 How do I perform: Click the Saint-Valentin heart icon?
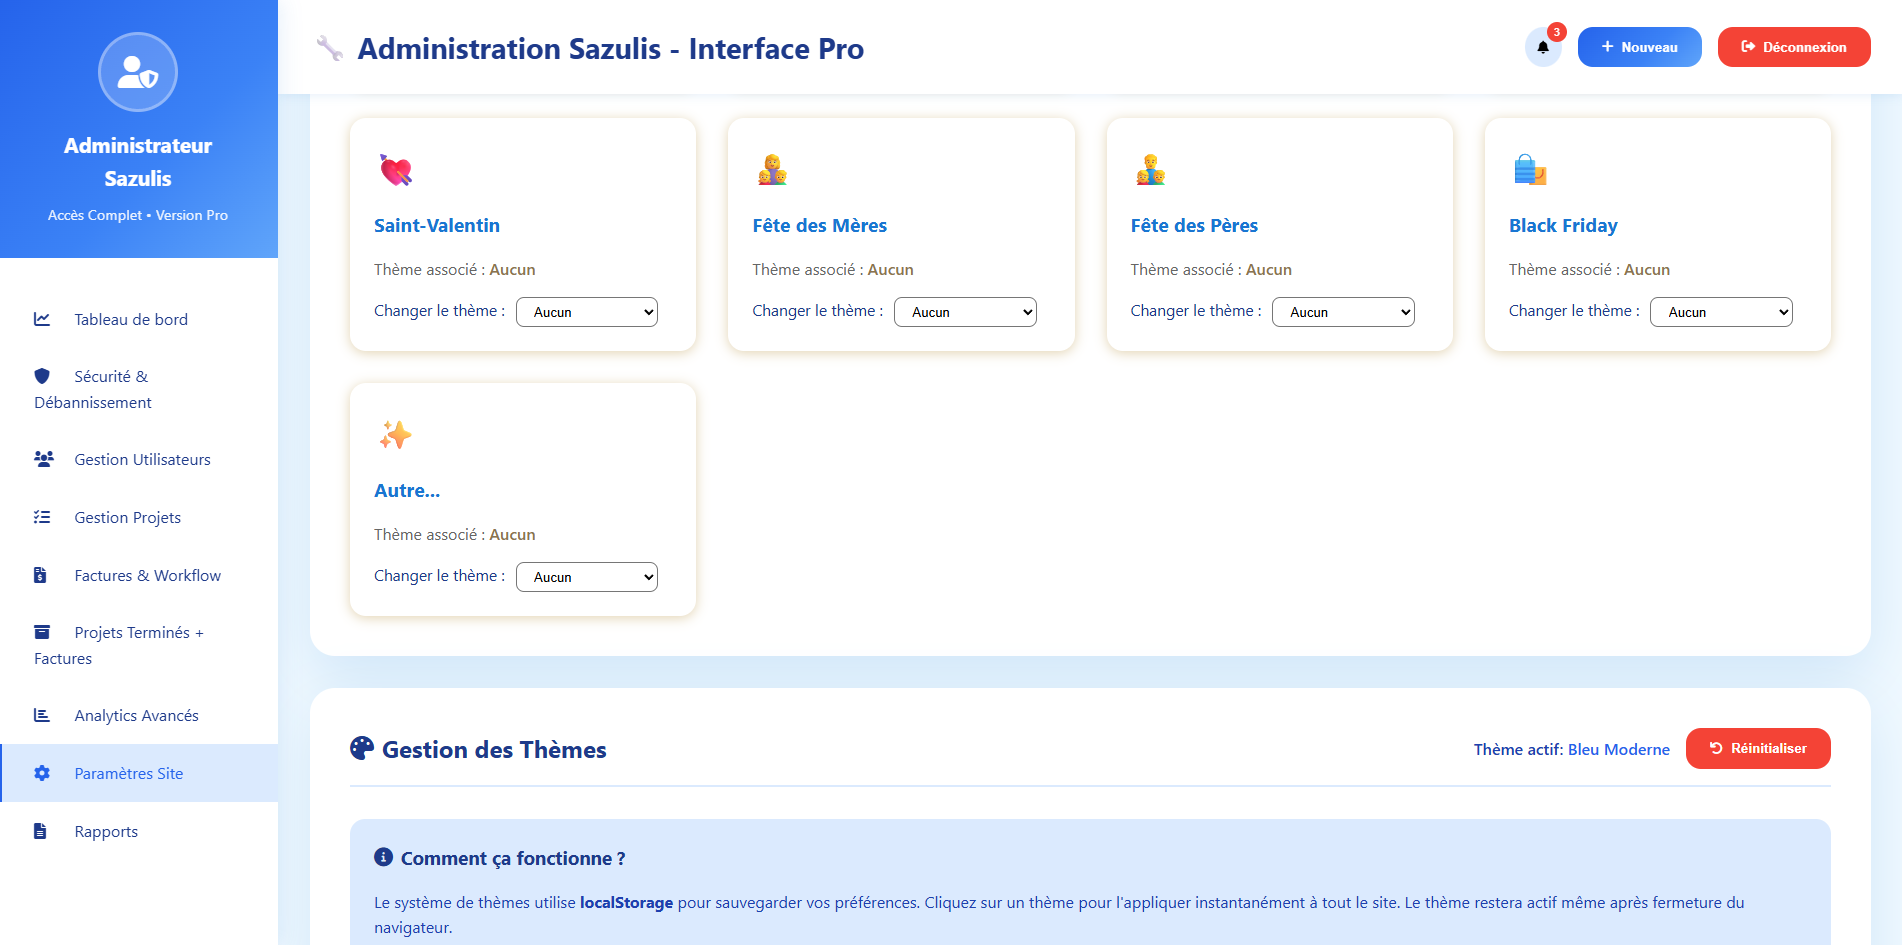click(395, 170)
